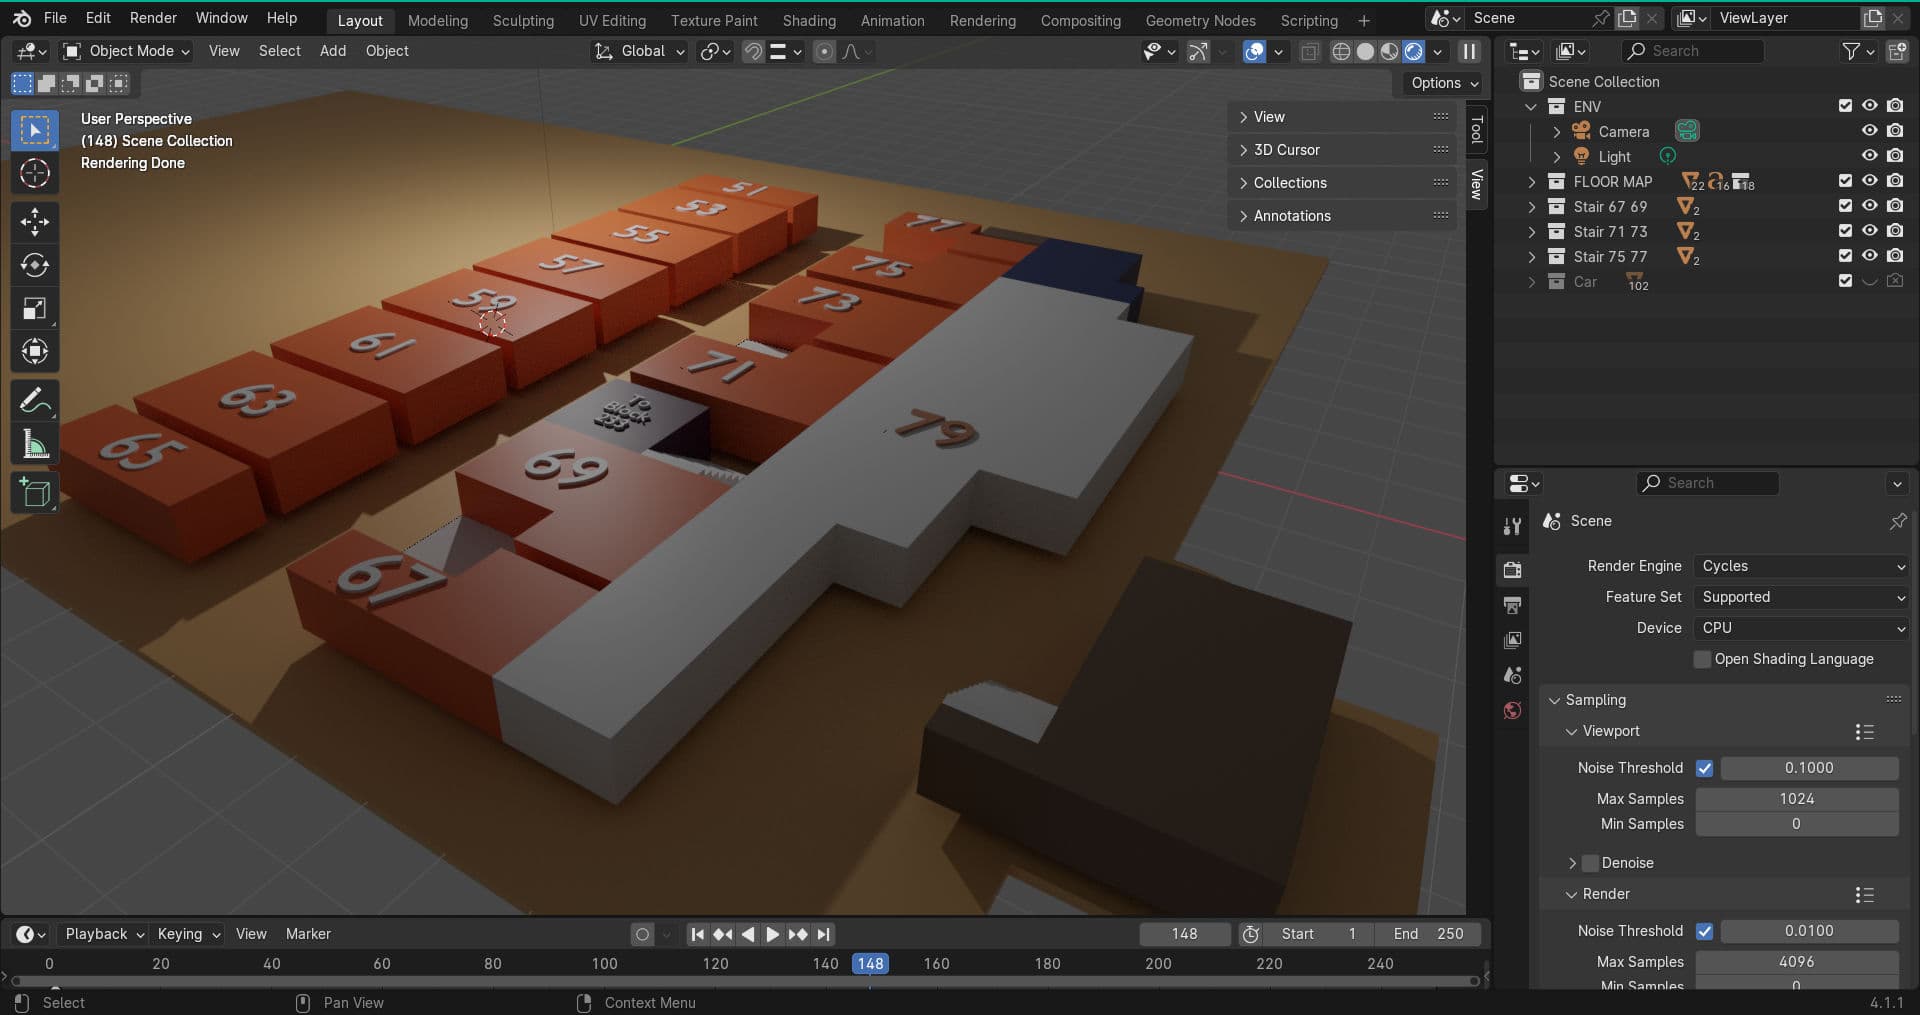Uncheck the Car collection checkbox
This screenshot has height=1015, width=1920.
tap(1845, 281)
